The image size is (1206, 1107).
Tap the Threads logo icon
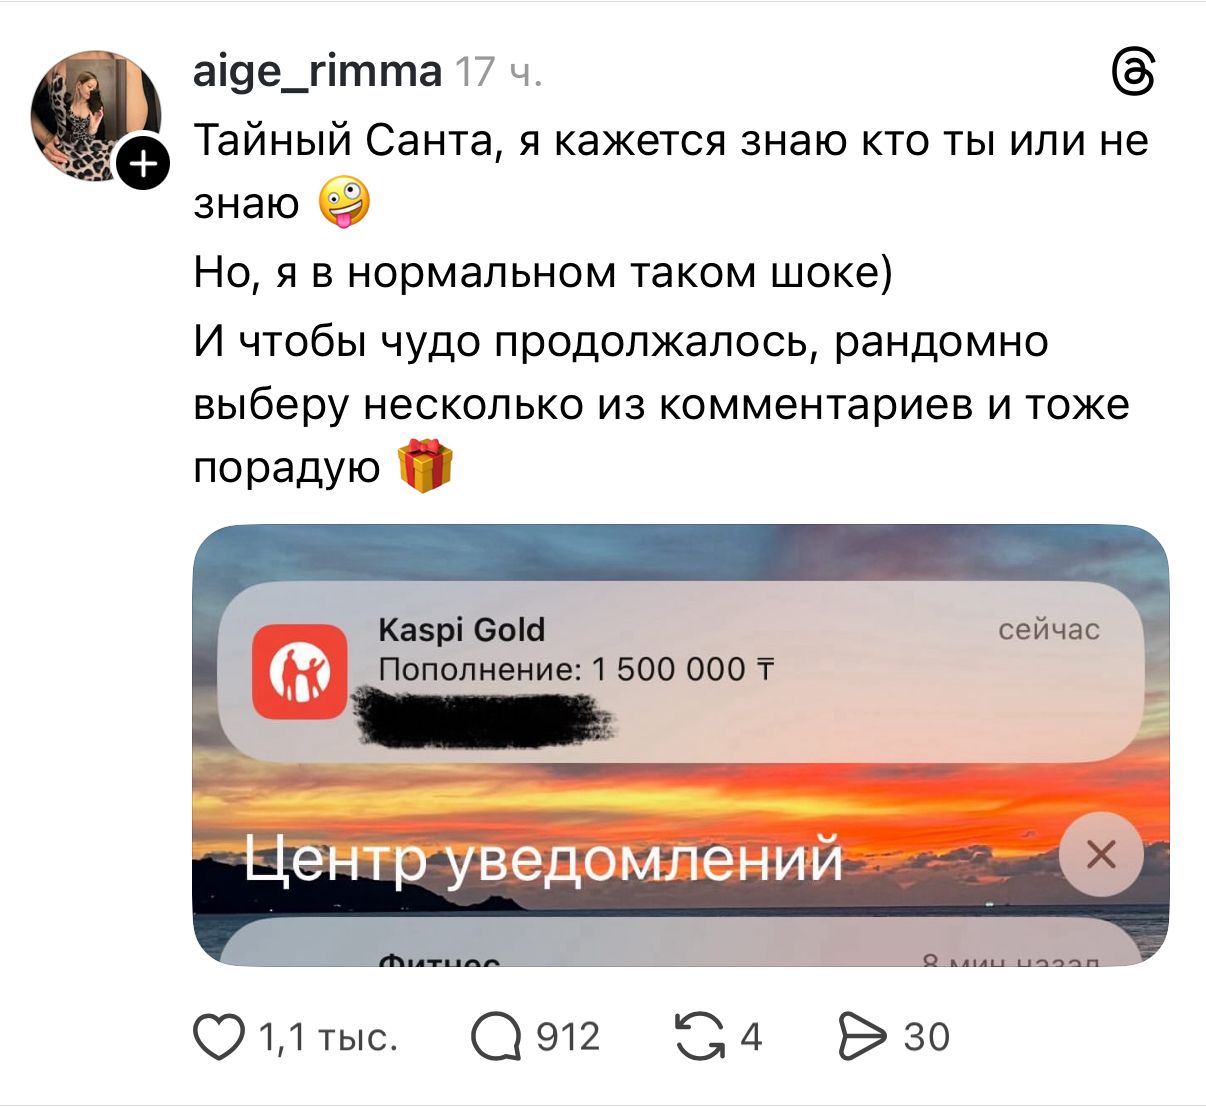pyautogui.click(x=1134, y=74)
